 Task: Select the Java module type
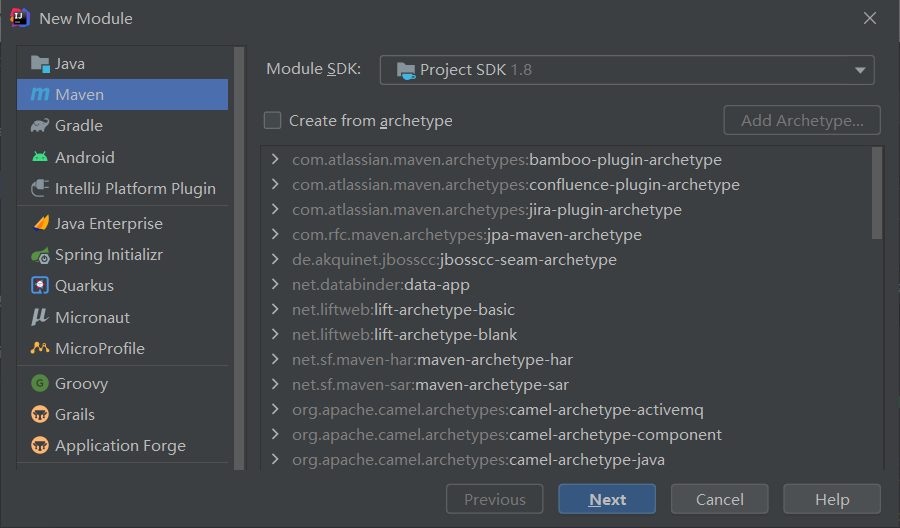tap(123, 64)
